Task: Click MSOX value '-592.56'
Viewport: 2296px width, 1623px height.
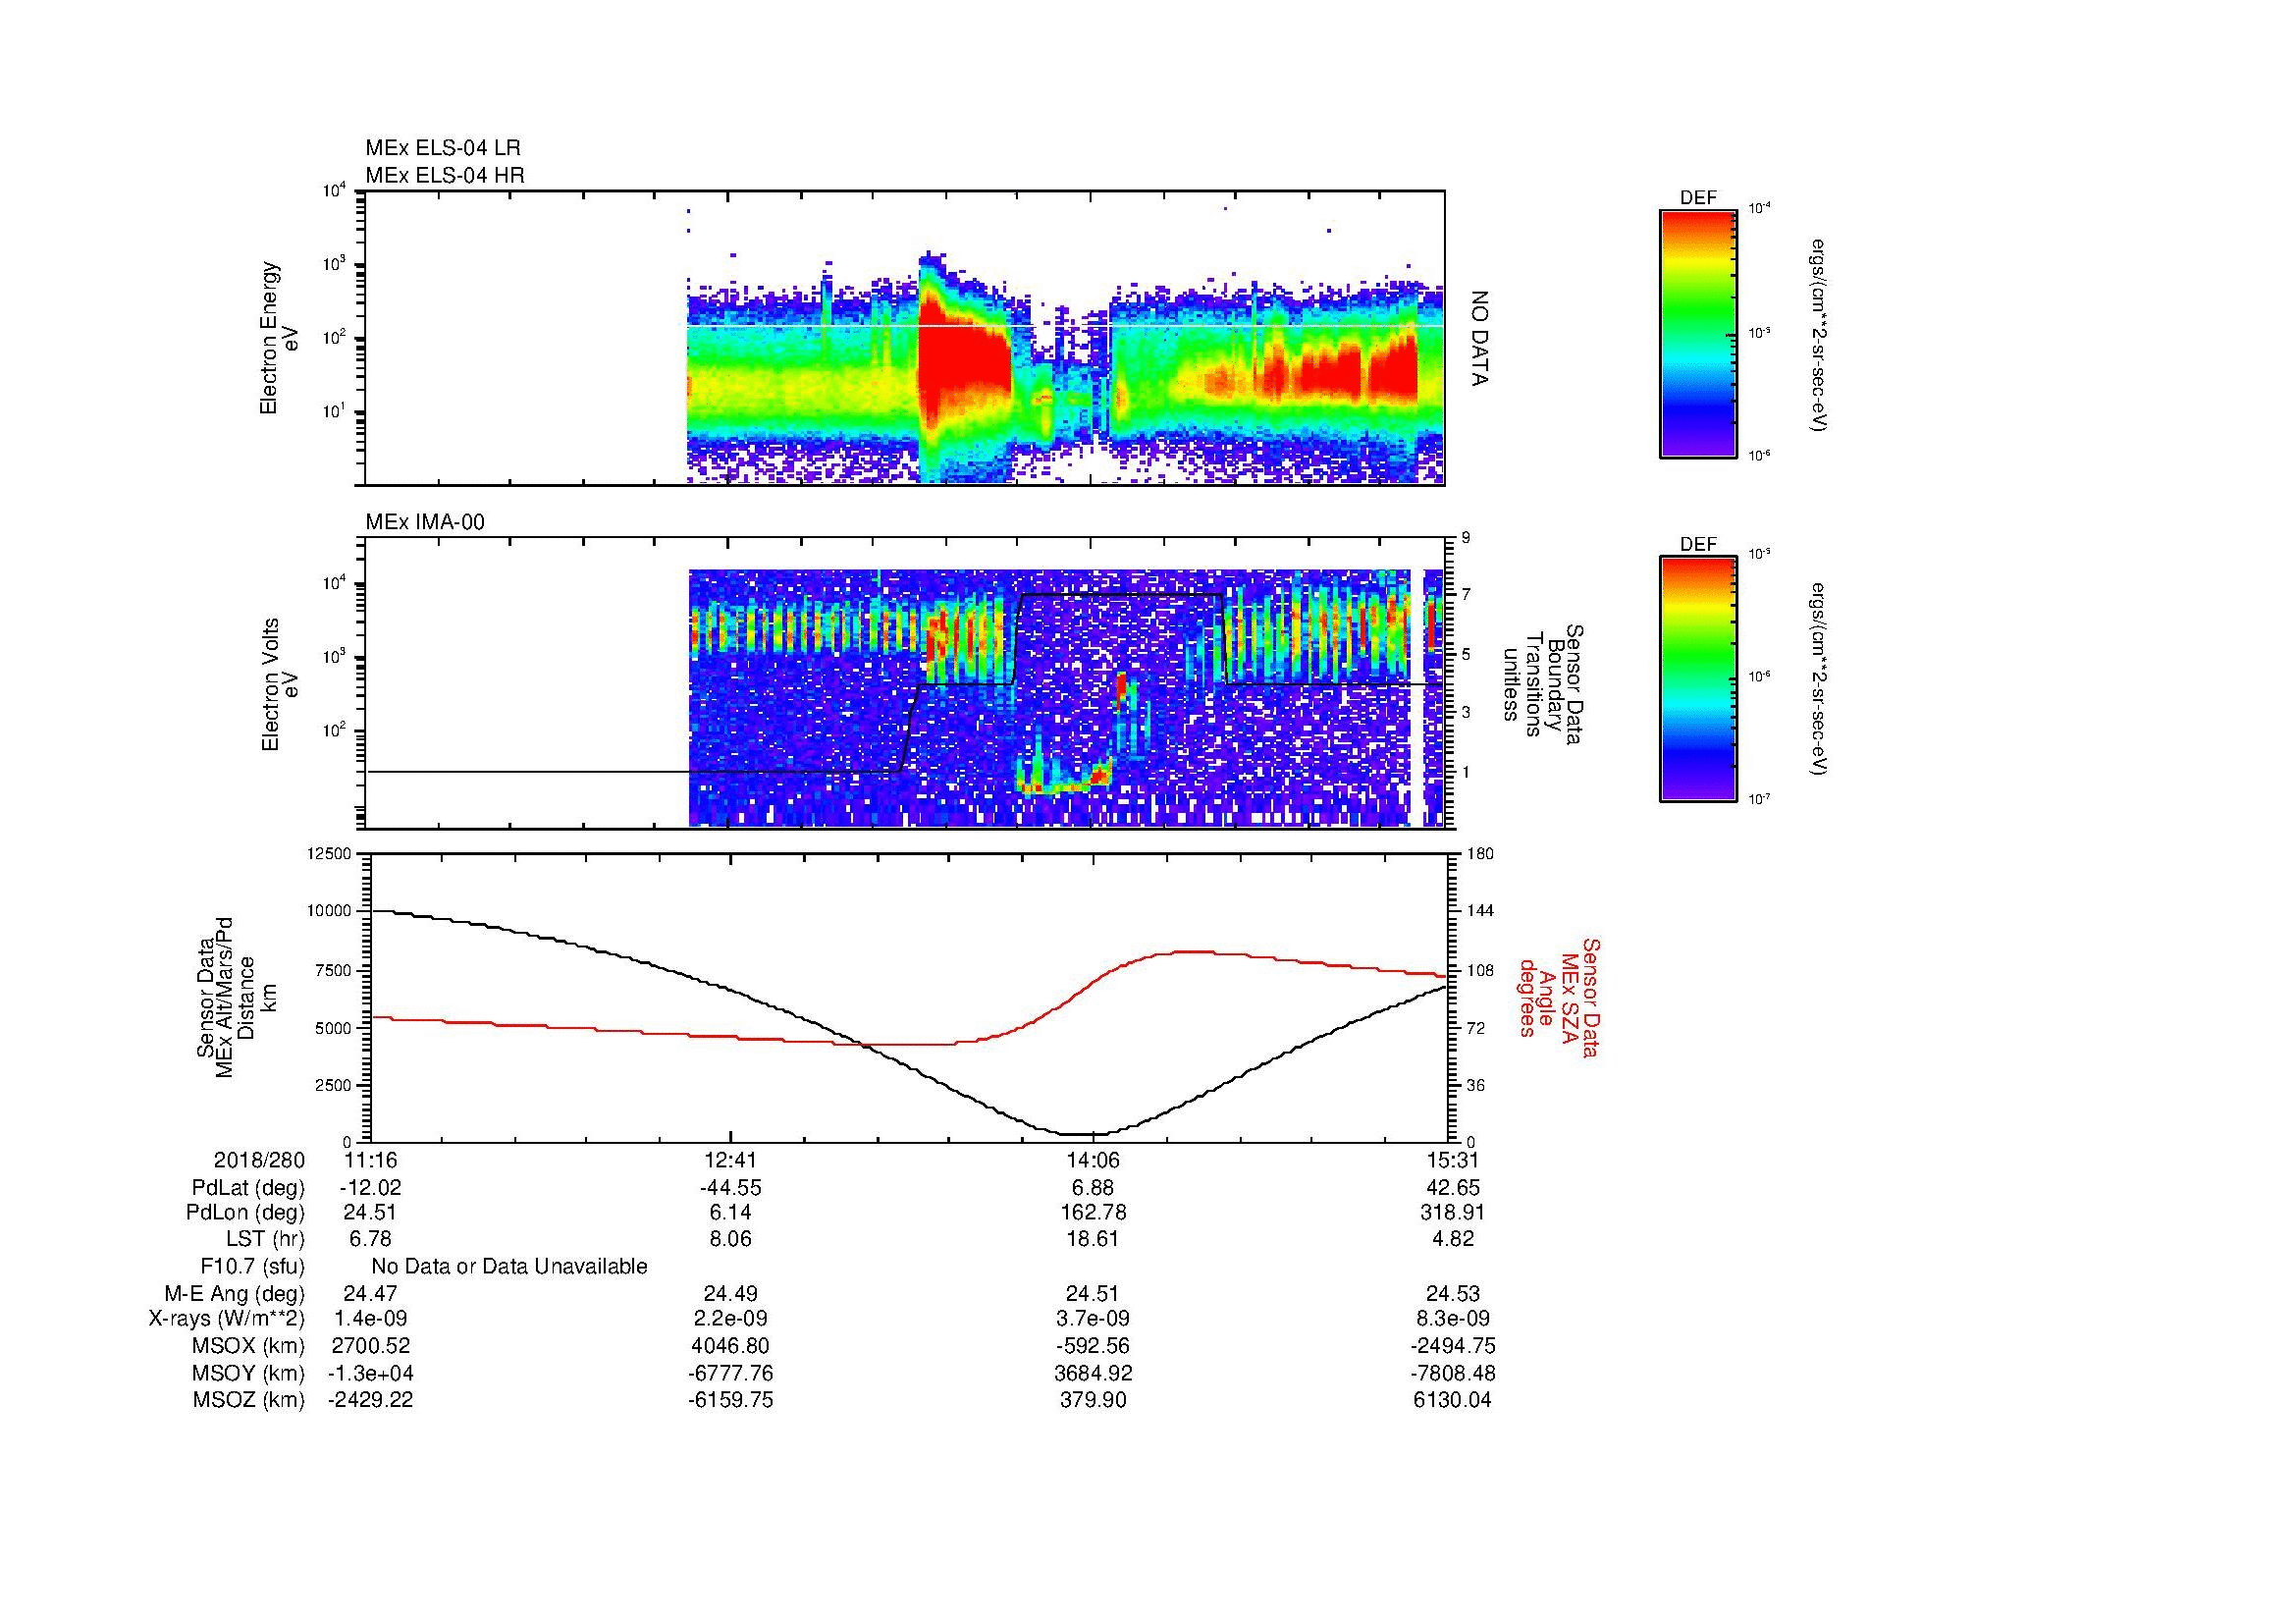Action: 1093,1347
